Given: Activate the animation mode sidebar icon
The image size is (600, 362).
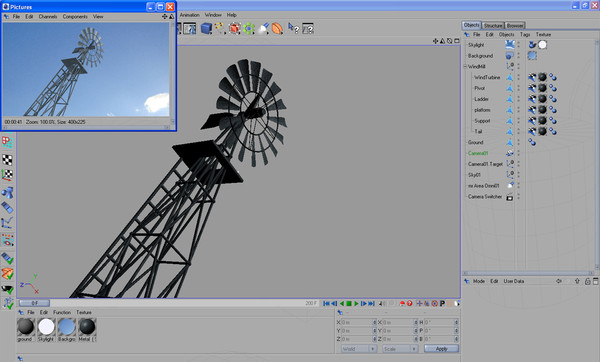Looking at the screenshot, I should point(7,240).
